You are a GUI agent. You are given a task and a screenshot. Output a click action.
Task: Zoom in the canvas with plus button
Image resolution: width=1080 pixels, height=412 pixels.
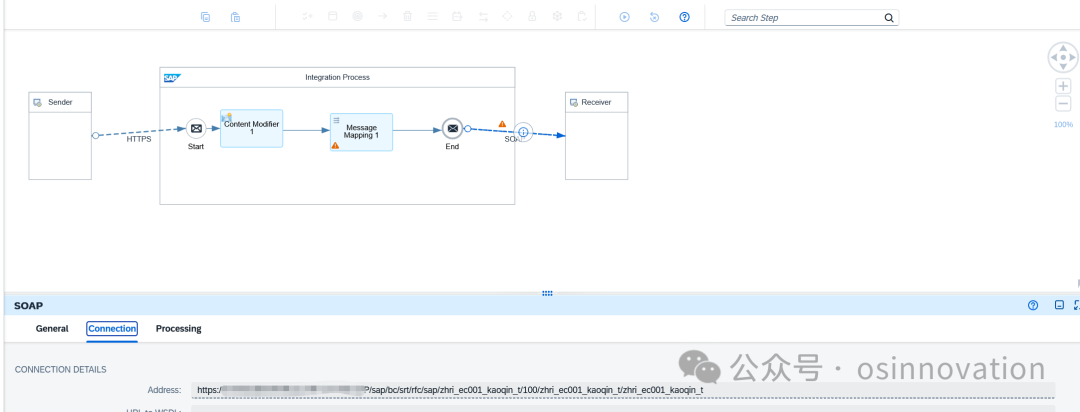pyautogui.click(x=1063, y=86)
